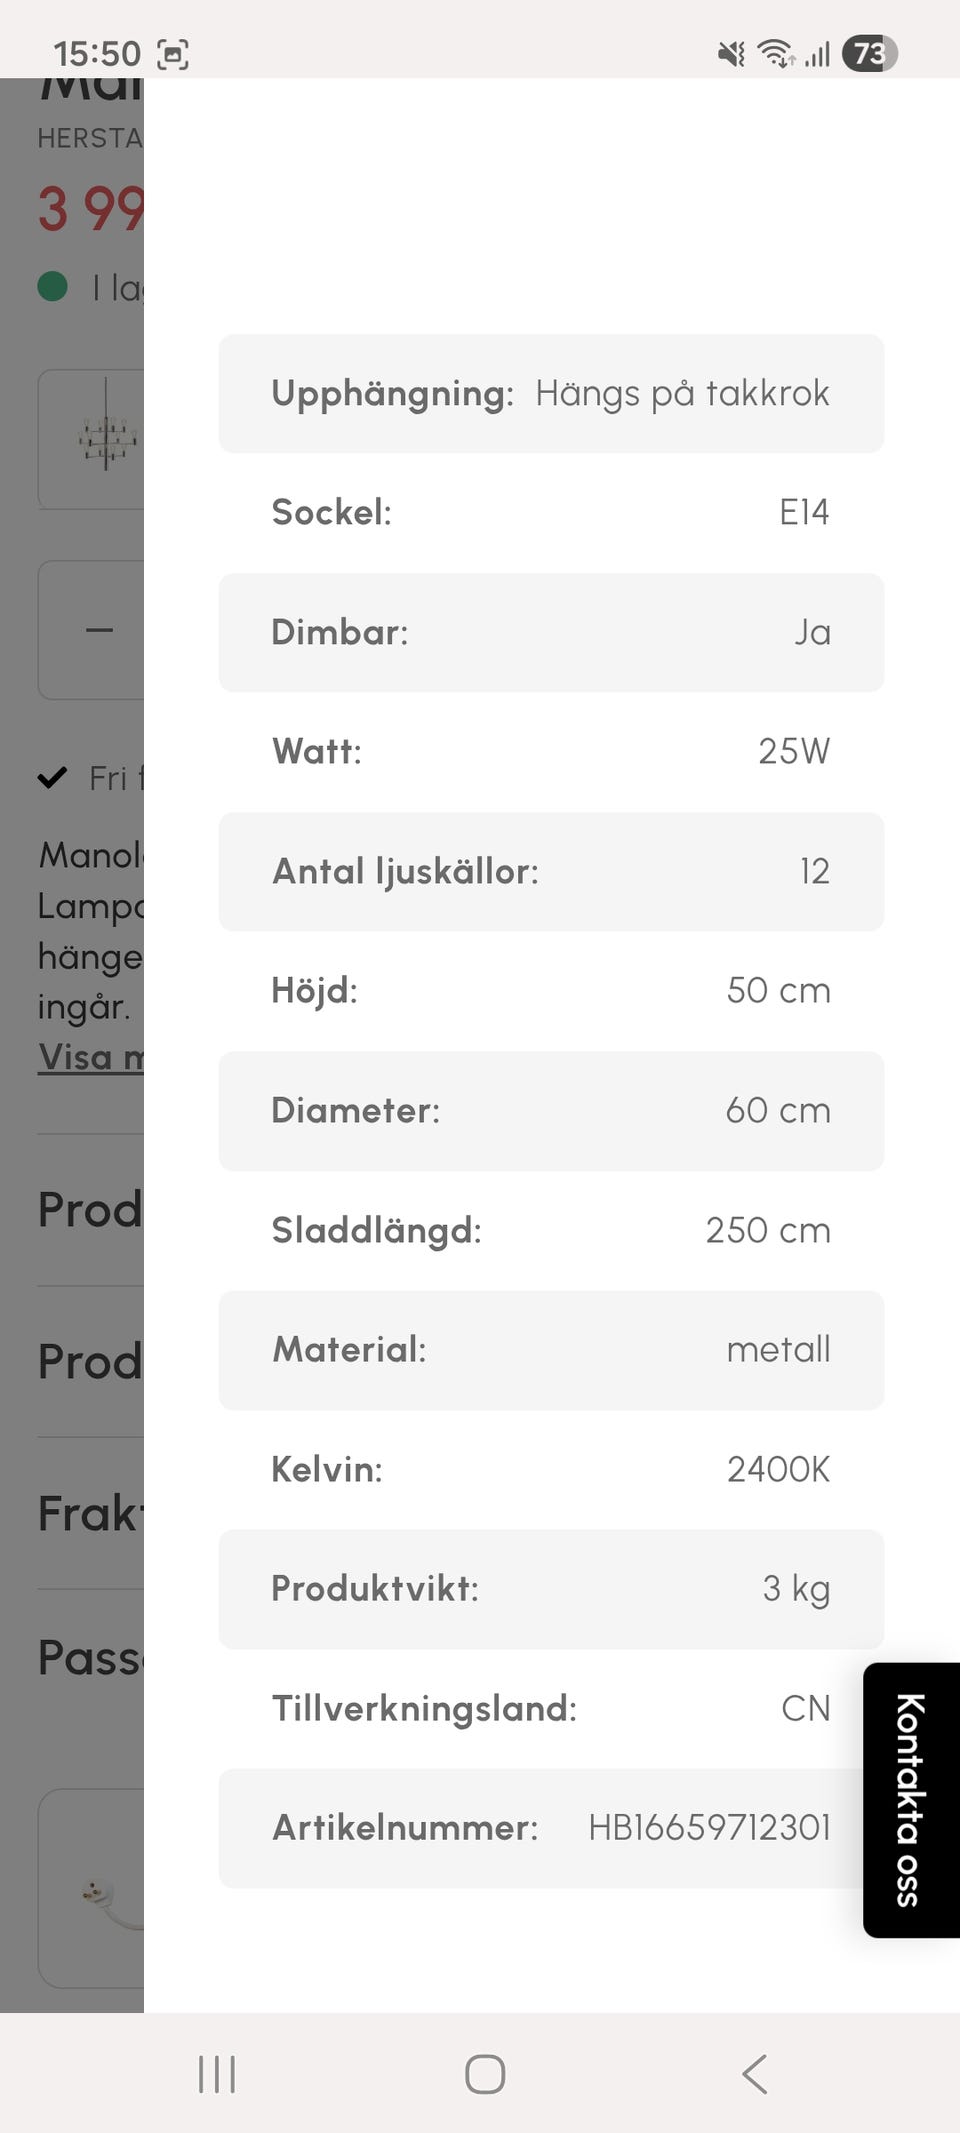
Task: Tap the "Upphängning" specification row
Action: (x=551, y=394)
